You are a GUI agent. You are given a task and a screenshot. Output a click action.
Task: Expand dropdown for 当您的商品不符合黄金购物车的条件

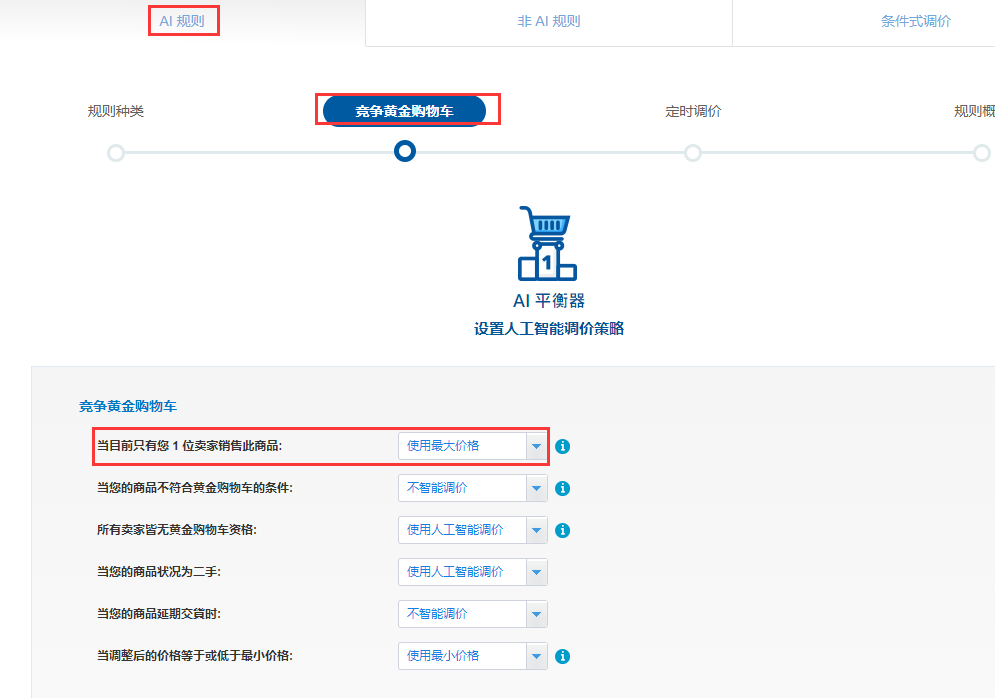point(473,488)
